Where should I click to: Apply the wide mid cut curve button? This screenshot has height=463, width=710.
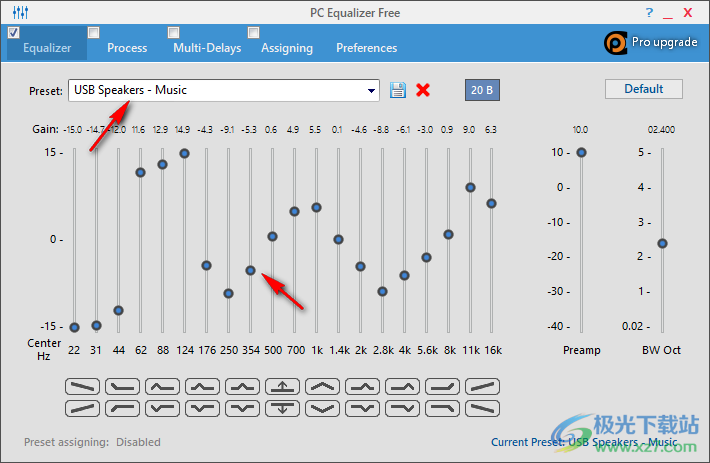coord(322,409)
